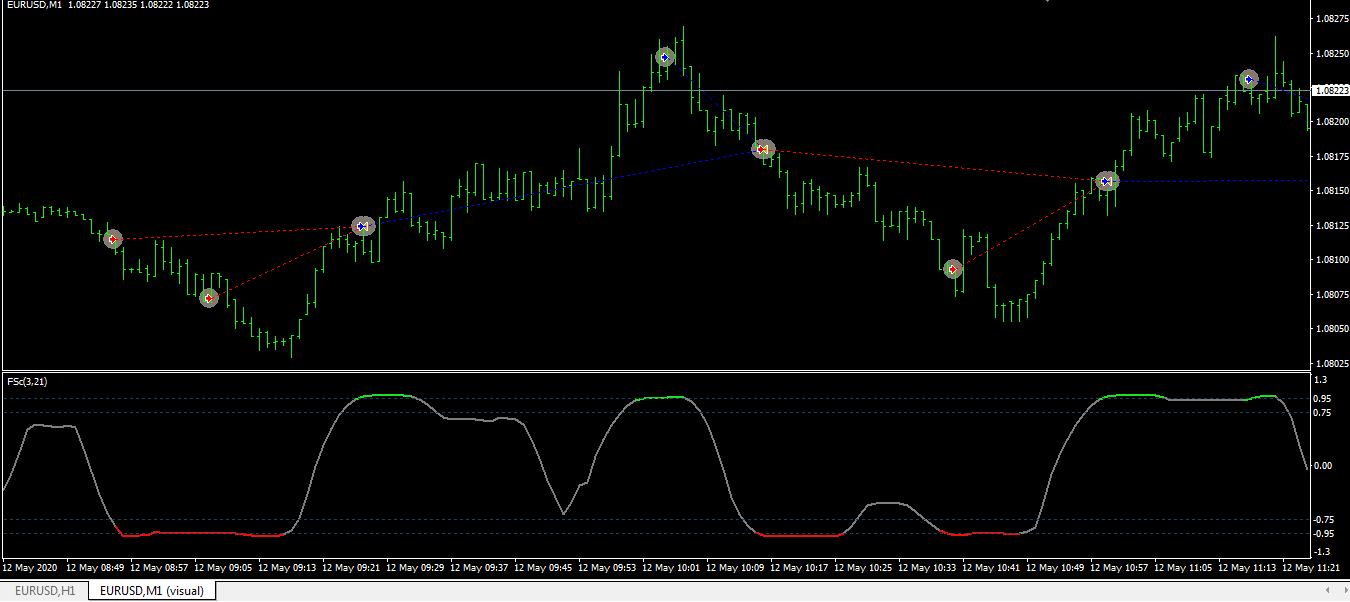Click the indicator scale value 1.3
Screen dimensions: 1350x602
[x=1321, y=380]
